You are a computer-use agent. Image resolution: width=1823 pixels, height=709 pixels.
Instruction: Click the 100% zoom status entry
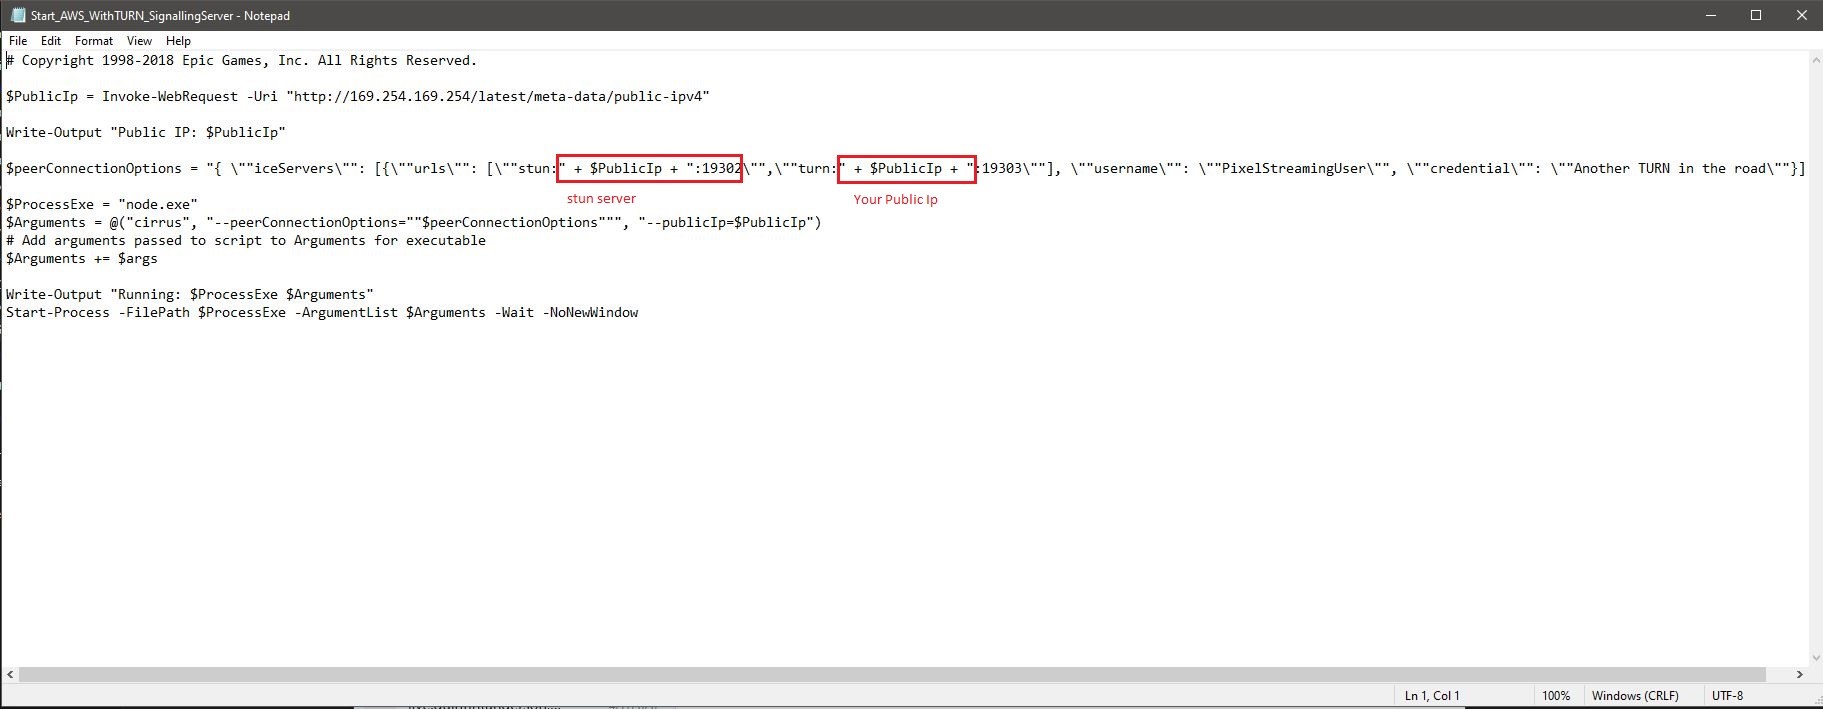1556,696
